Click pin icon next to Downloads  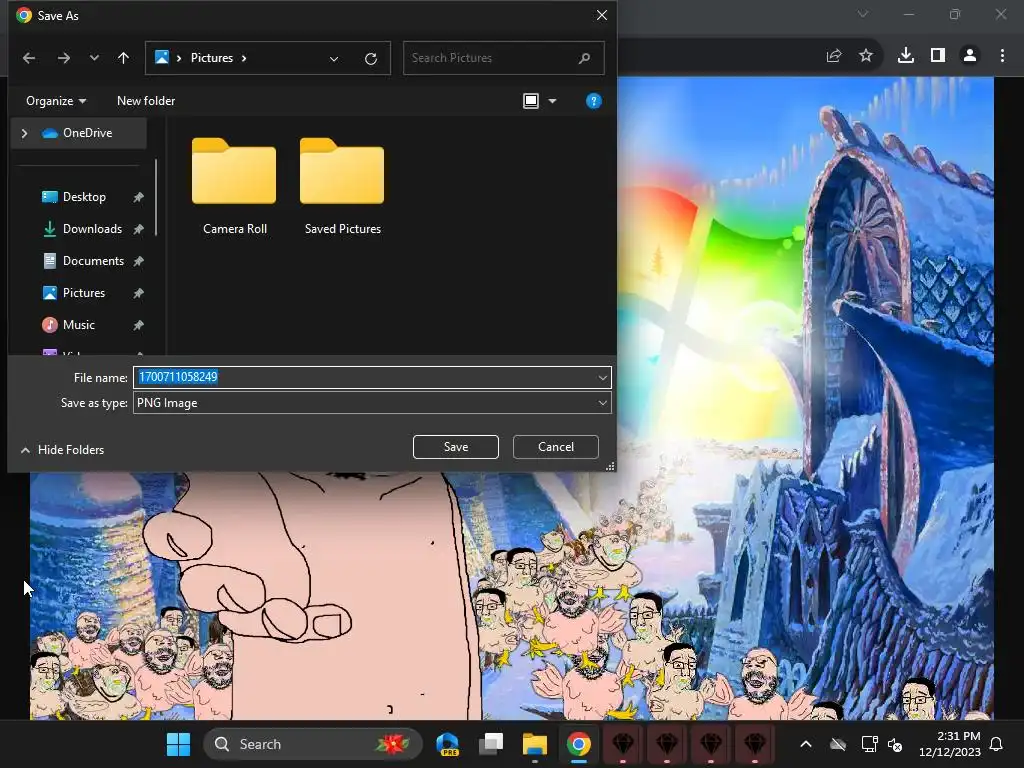(x=138, y=229)
